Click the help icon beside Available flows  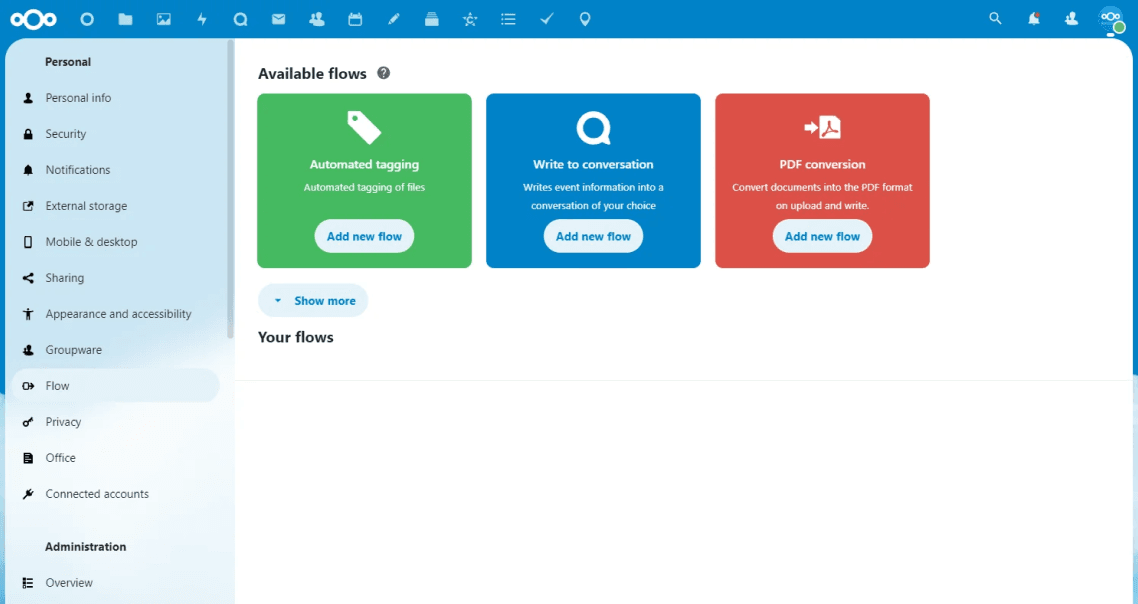coord(383,73)
